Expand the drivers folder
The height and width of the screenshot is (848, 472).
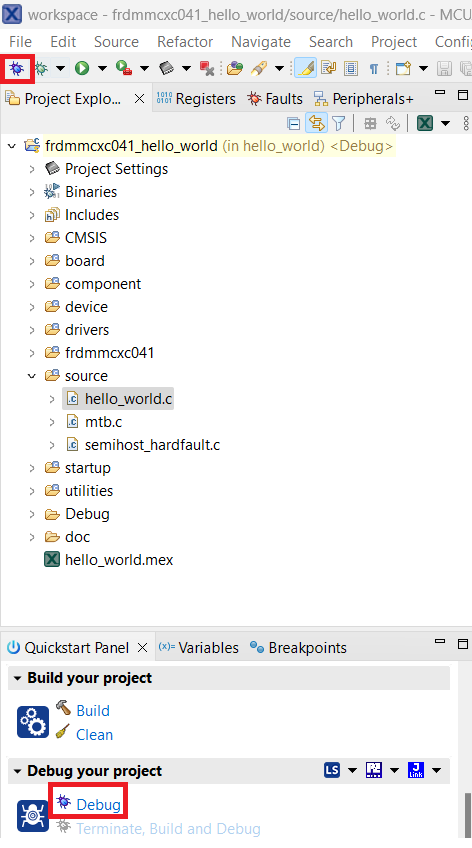pyautogui.click(x=32, y=330)
